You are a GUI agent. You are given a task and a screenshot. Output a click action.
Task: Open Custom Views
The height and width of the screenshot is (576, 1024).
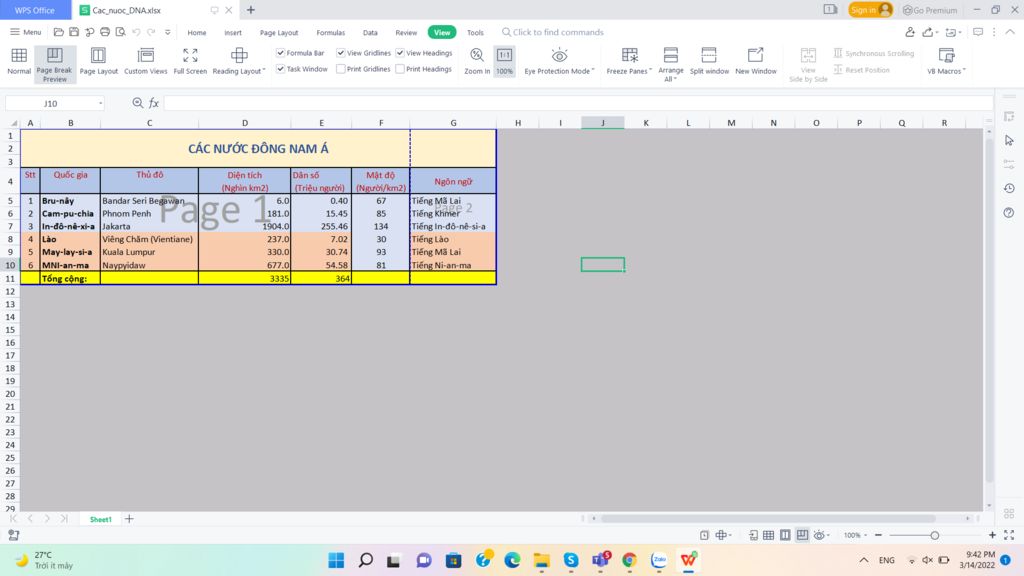click(146, 62)
